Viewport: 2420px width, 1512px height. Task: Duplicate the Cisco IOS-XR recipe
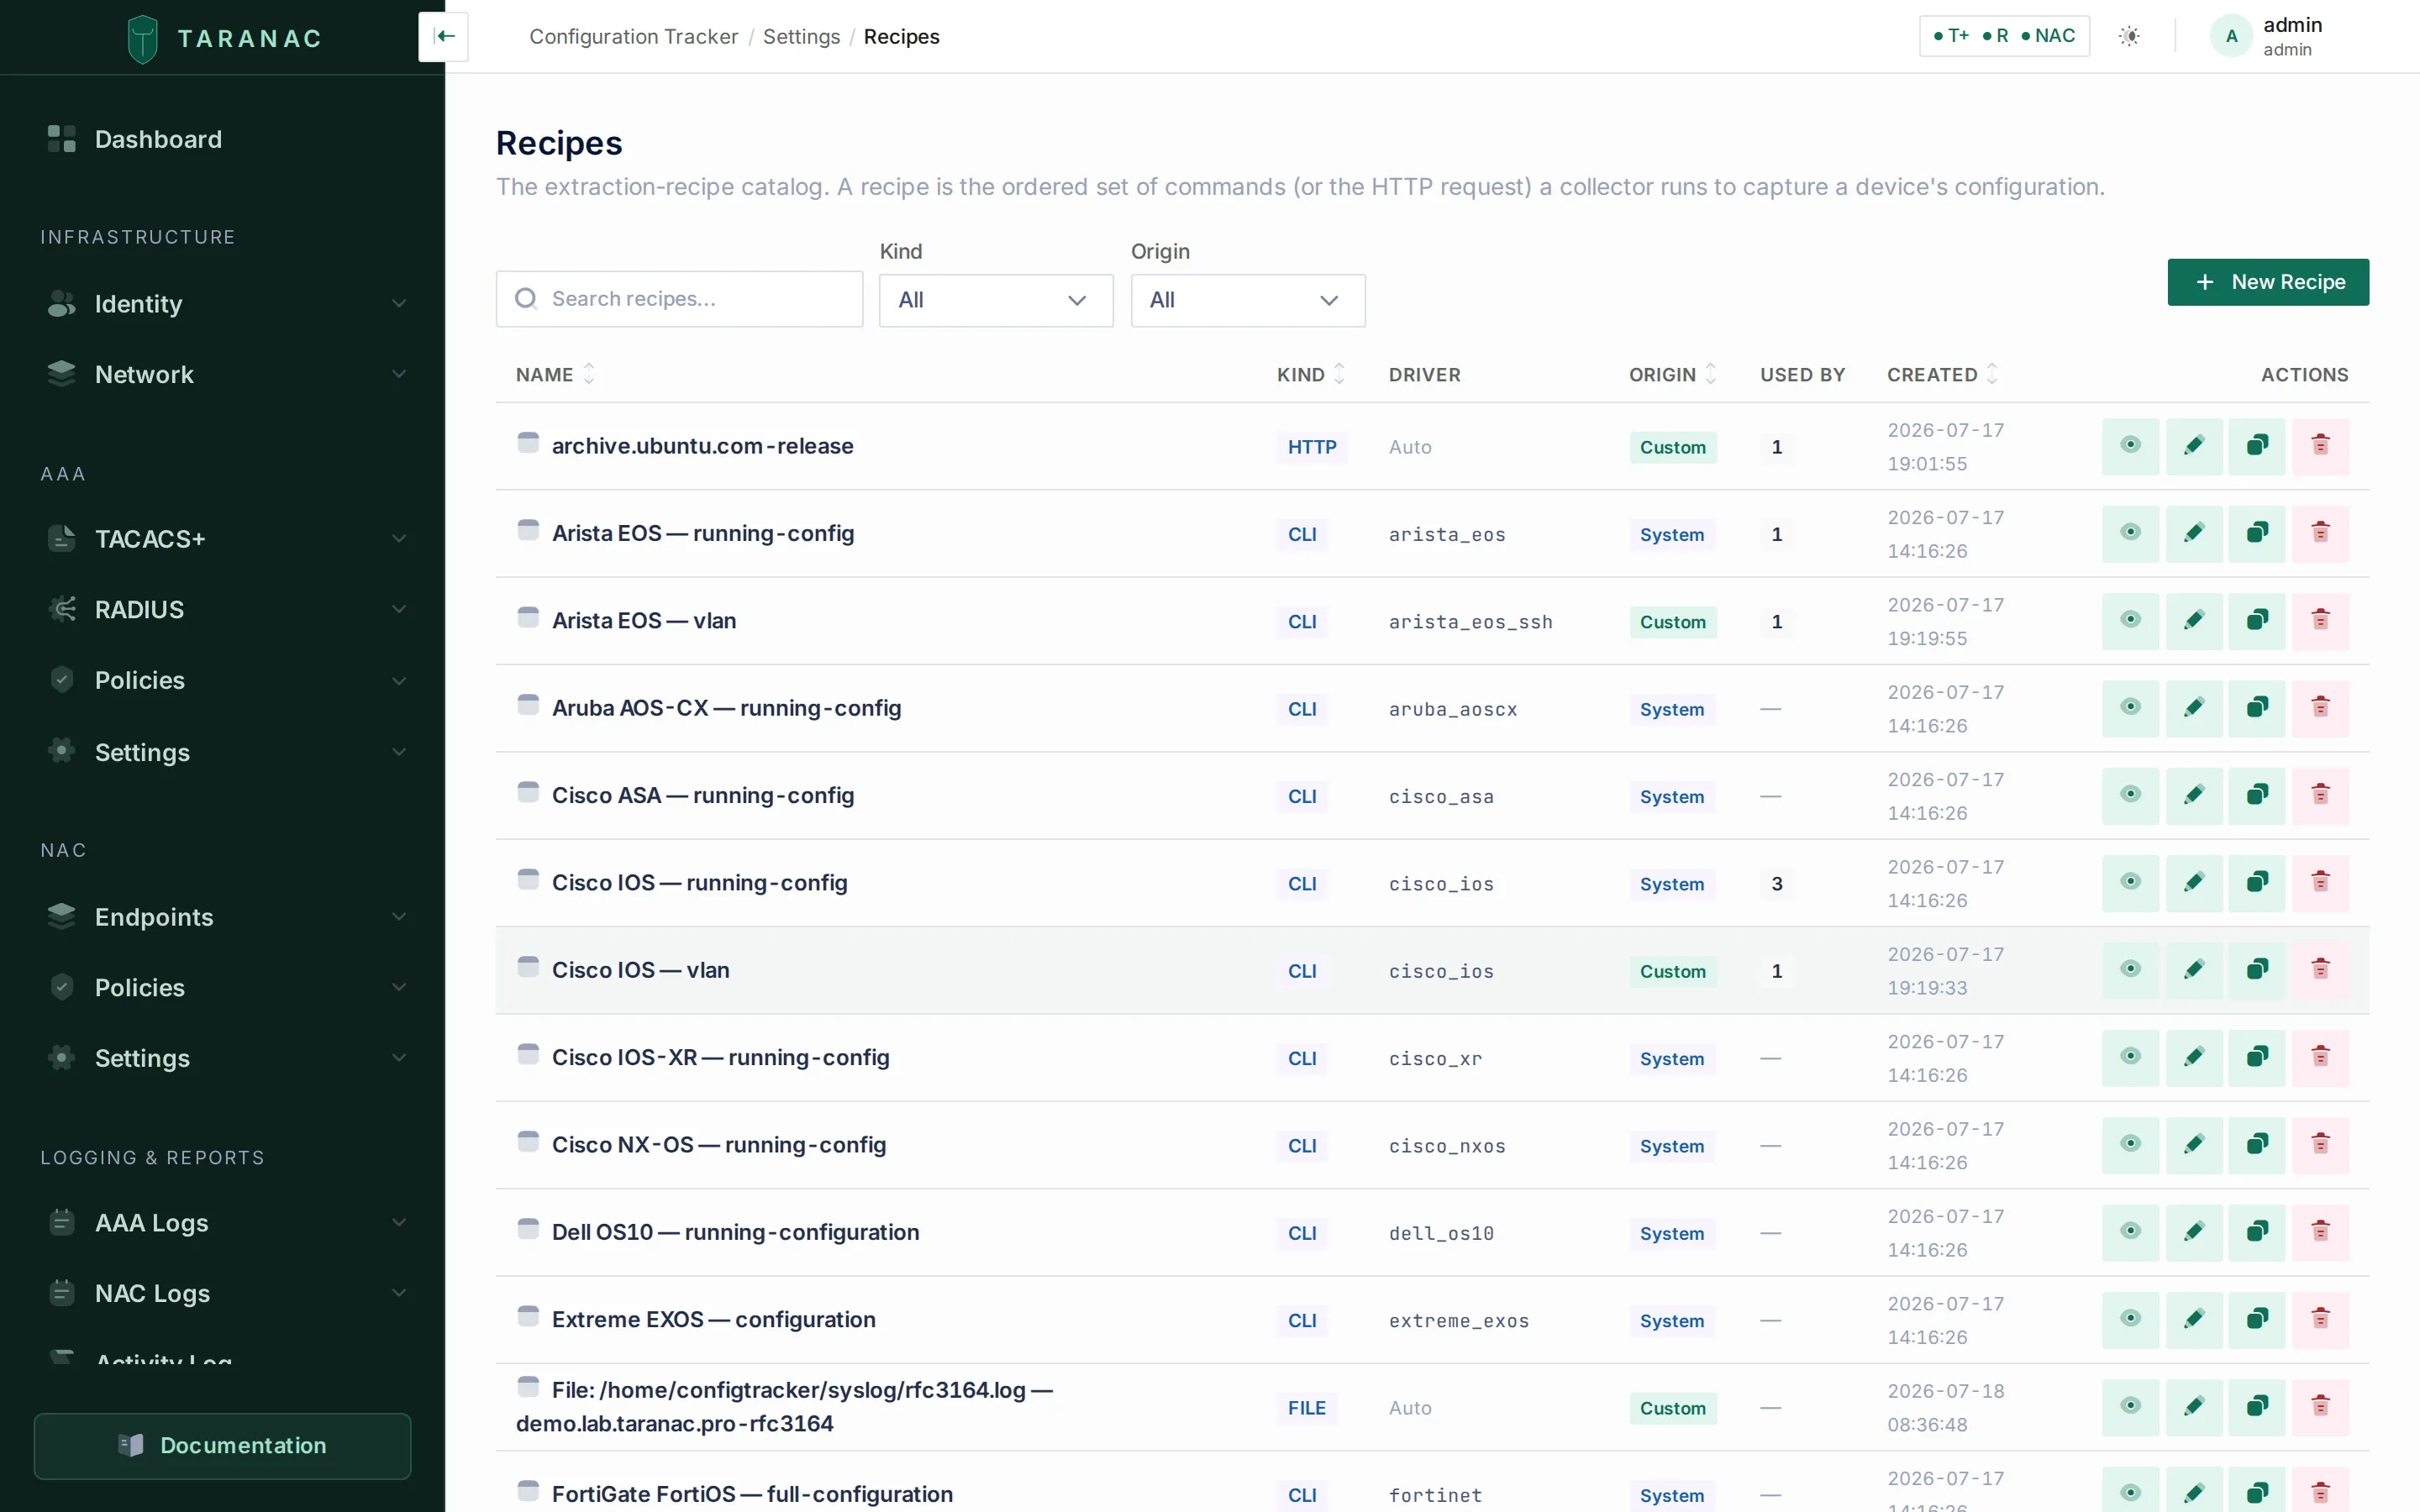2257,1058
